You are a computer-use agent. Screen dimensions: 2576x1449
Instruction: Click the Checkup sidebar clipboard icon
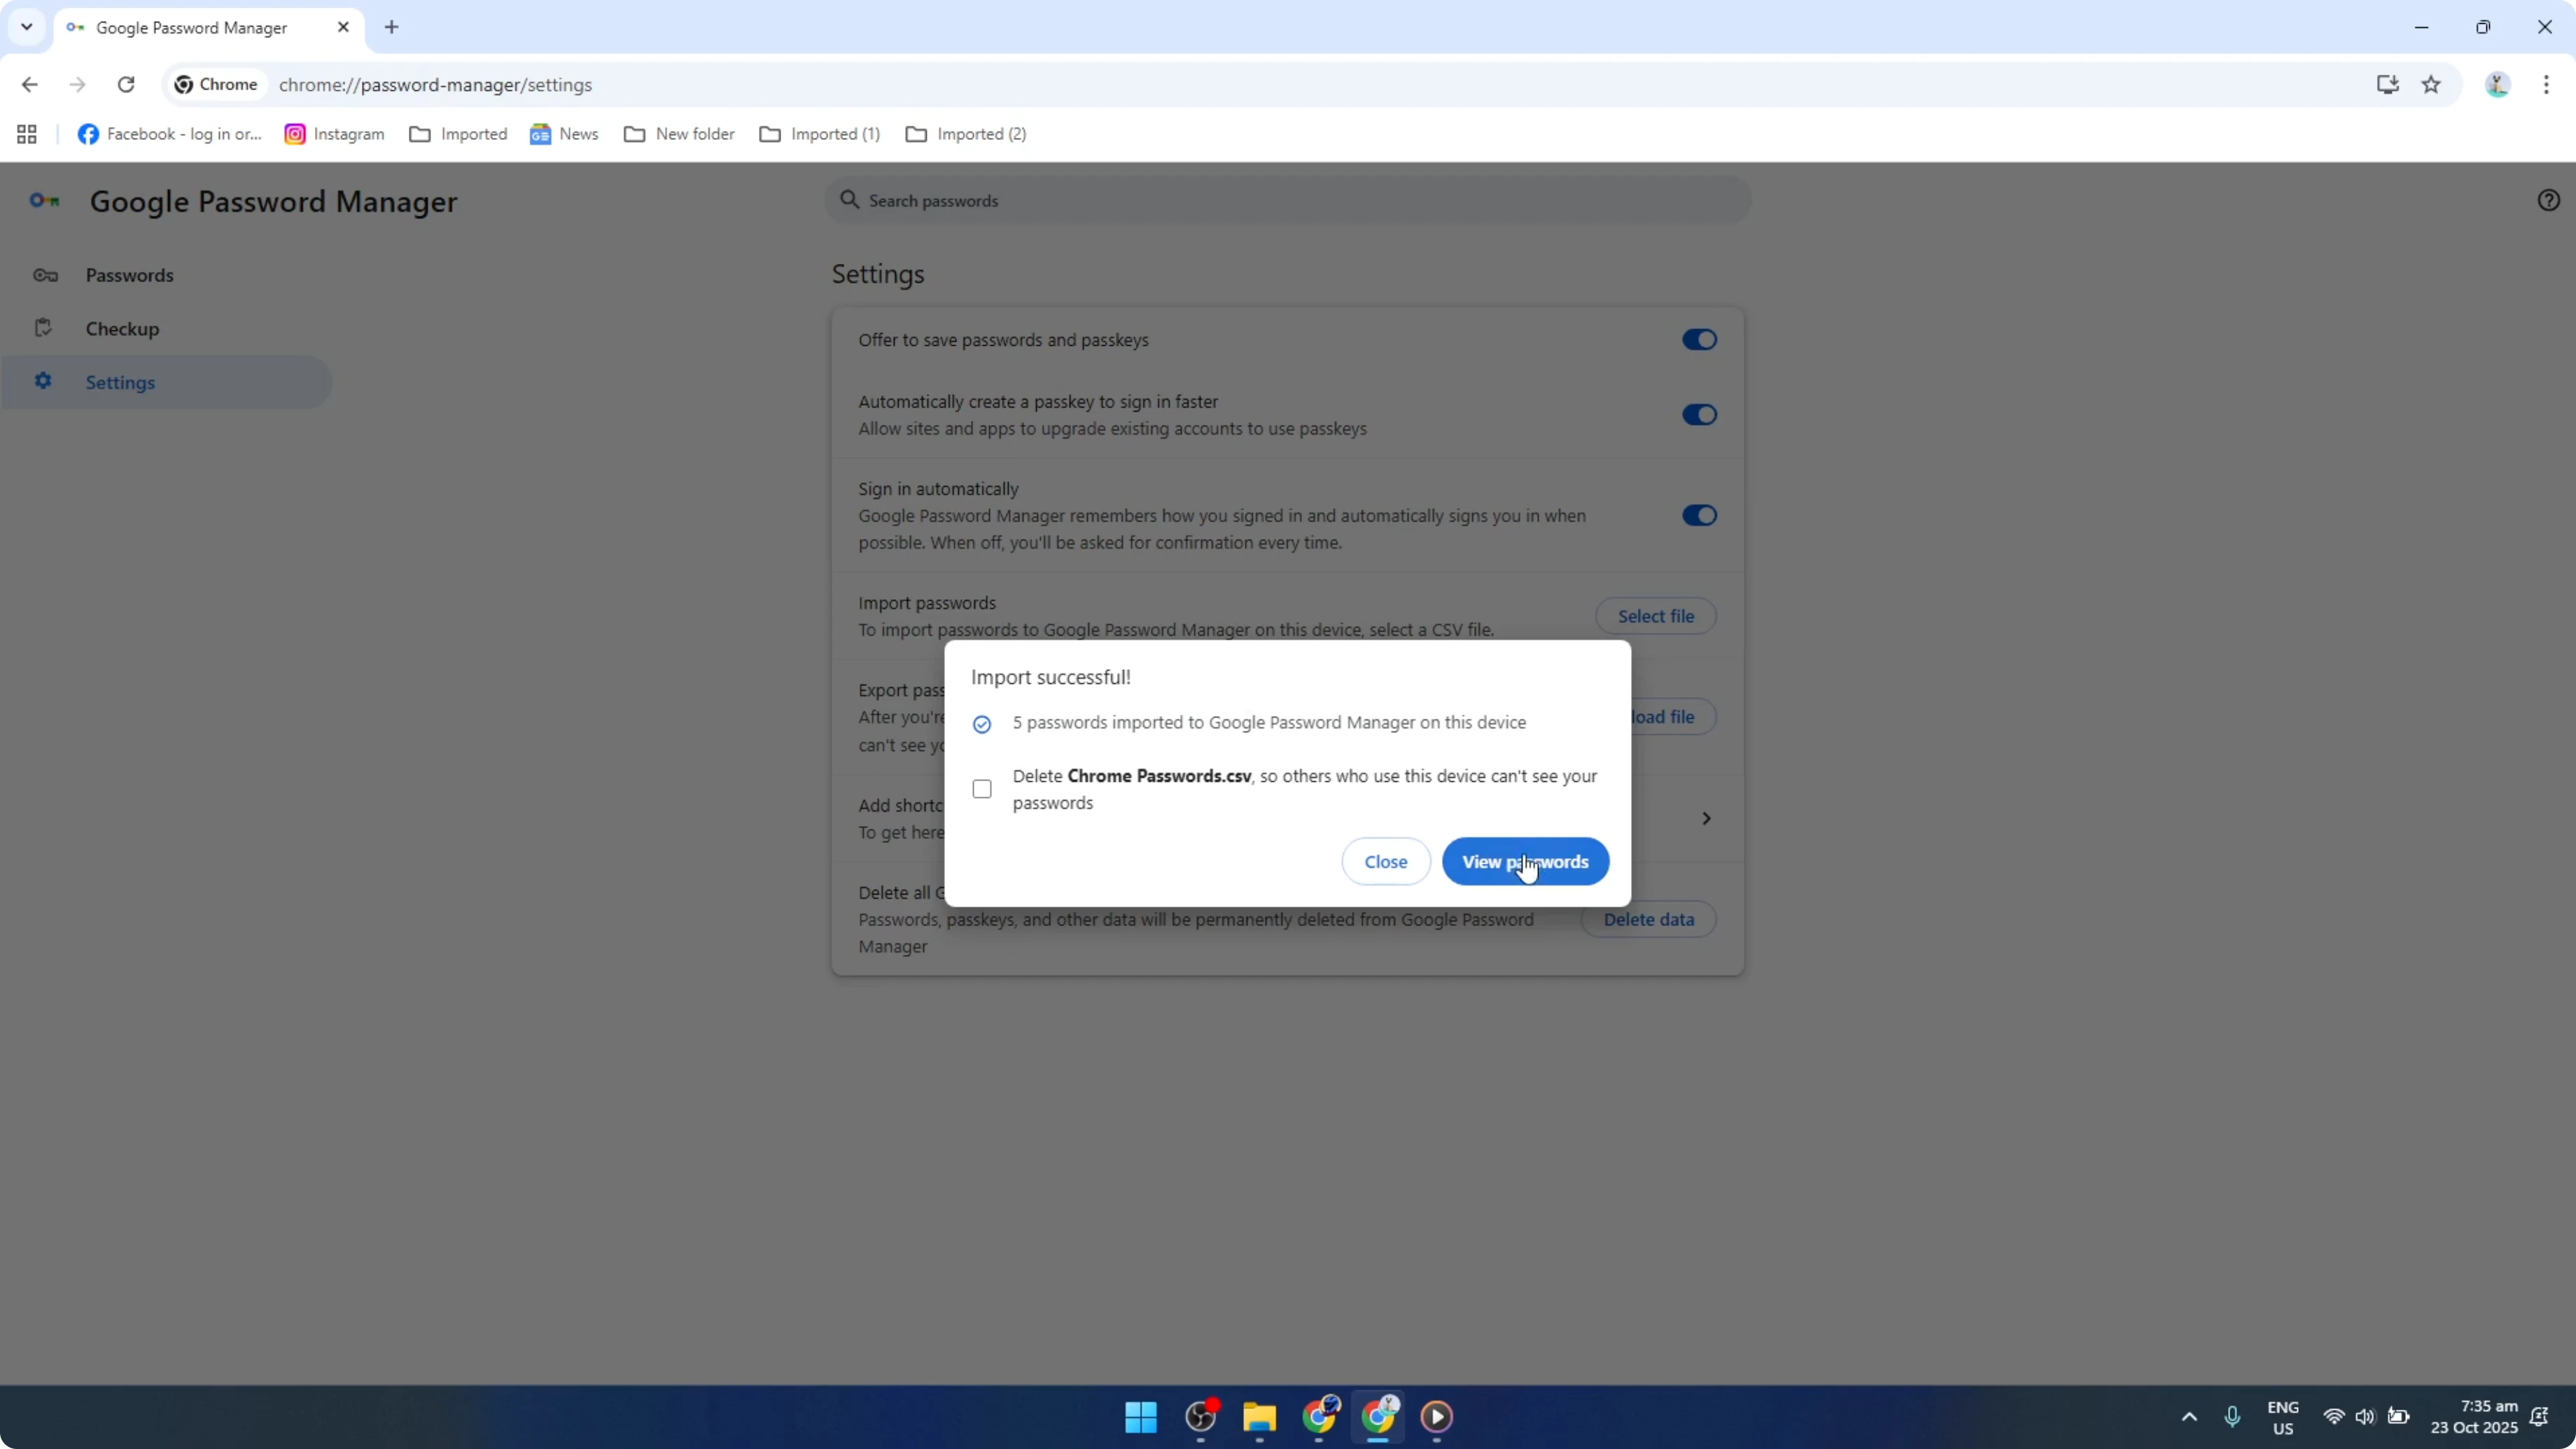pos(43,328)
